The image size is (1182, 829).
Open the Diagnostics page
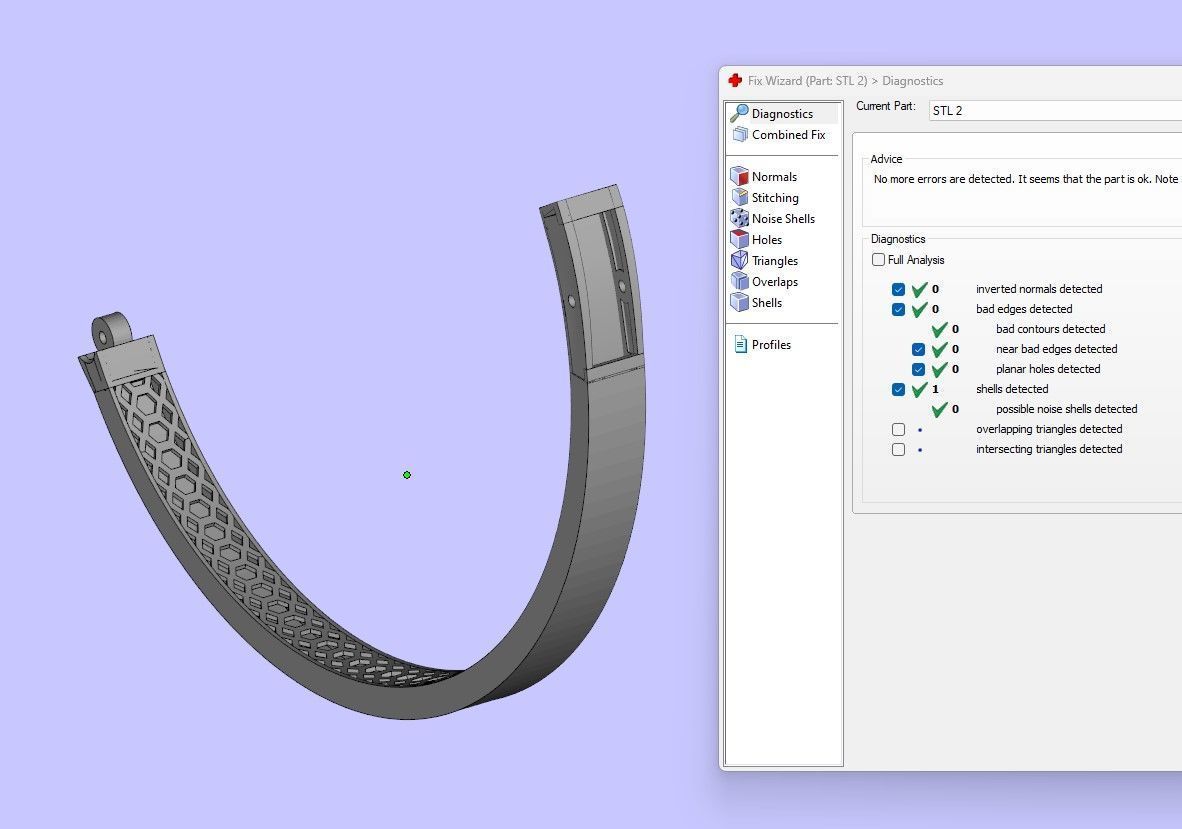coord(782,114)
